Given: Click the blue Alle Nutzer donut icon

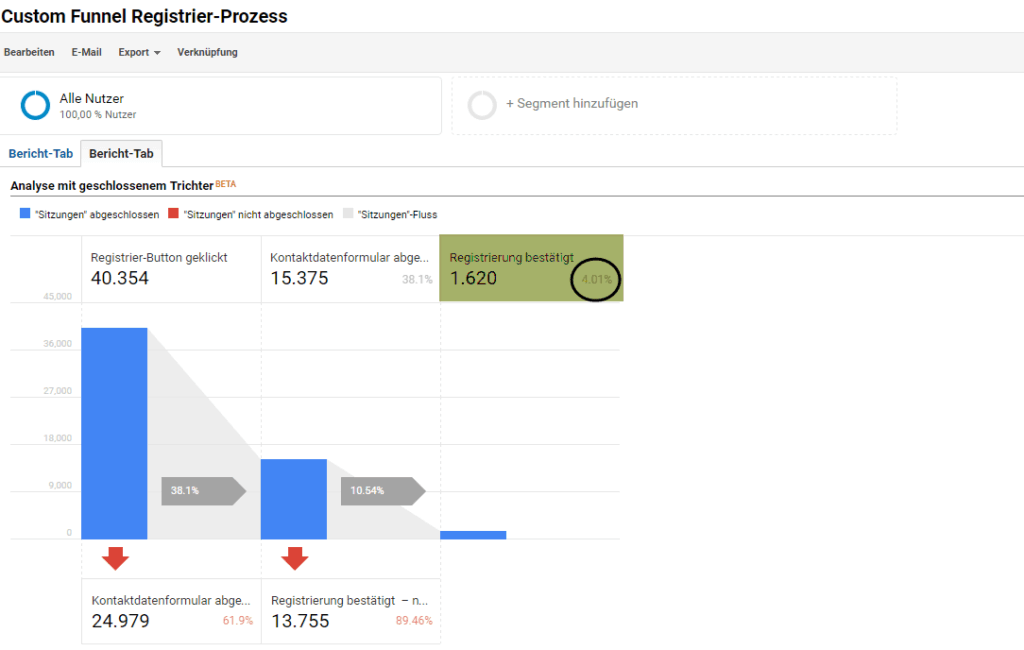Looking at the screenshot, I should [35, 105].
